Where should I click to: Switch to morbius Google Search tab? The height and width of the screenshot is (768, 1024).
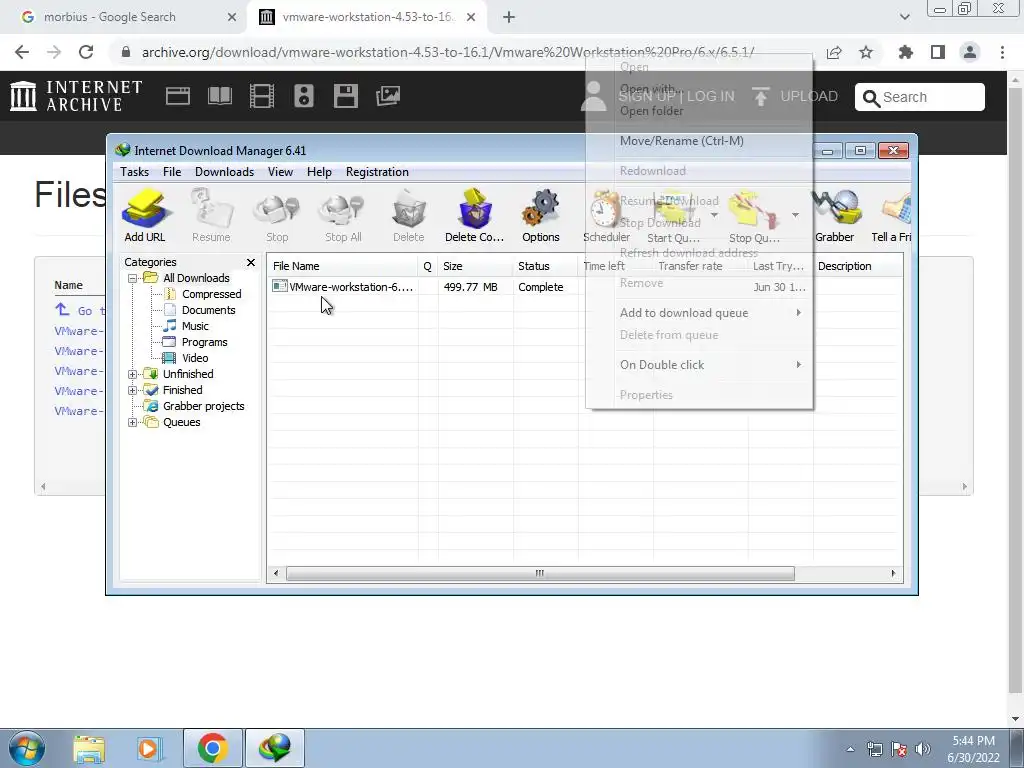(x=124, y=17)
